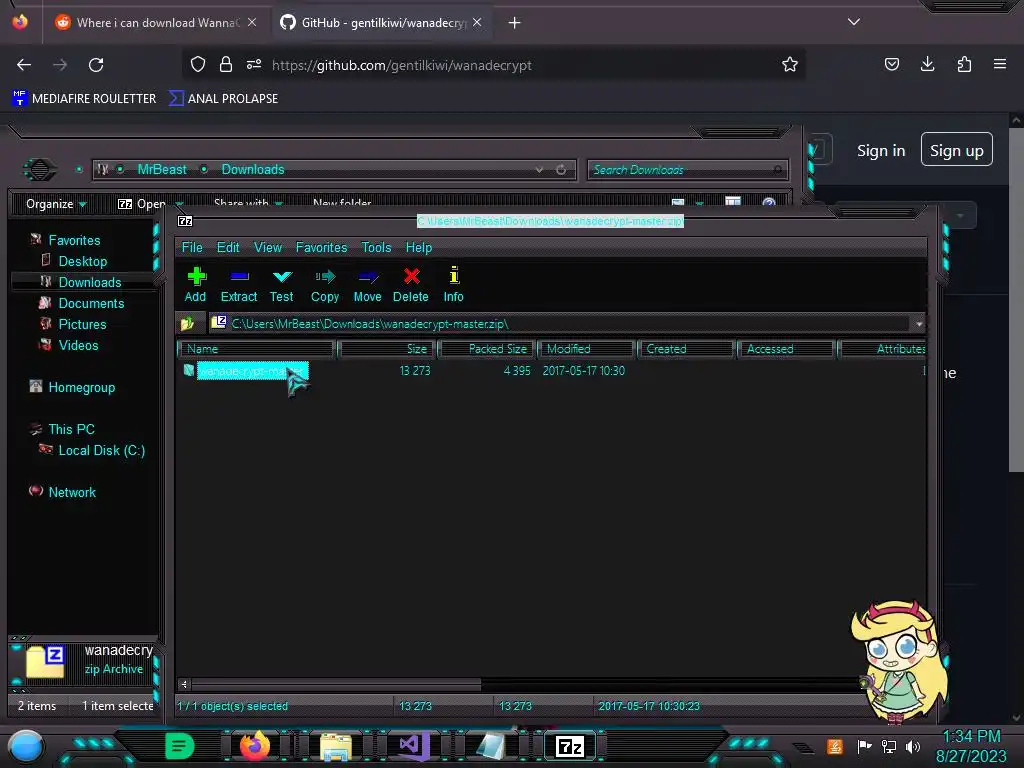Refresh the Explorer folder view

(x=561, y=170)
